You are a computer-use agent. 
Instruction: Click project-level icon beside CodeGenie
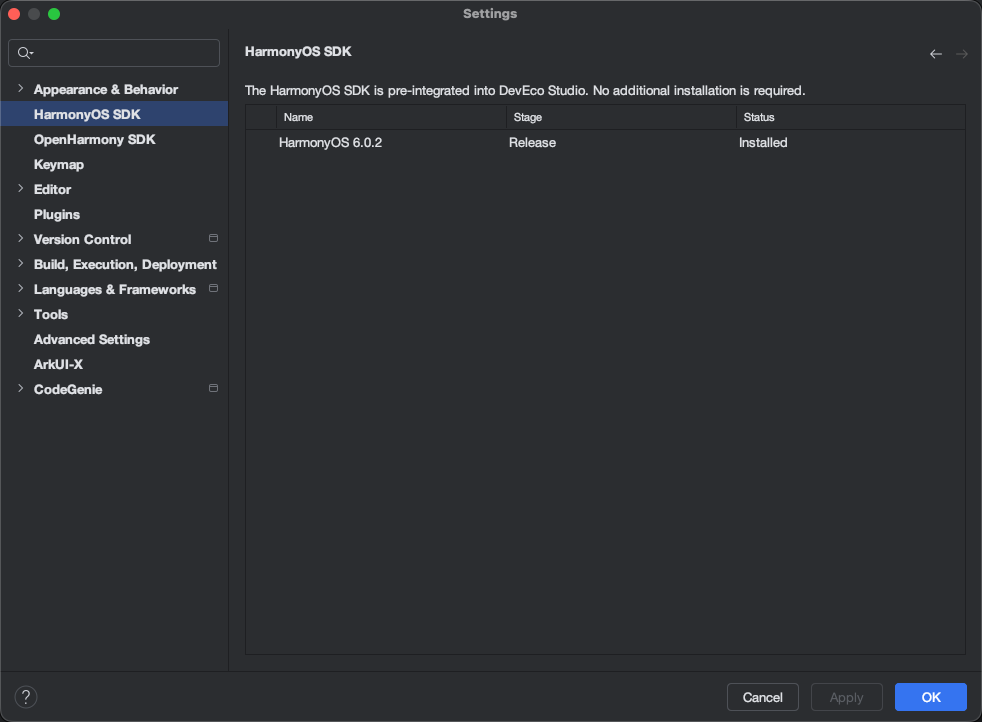point(213,389)
